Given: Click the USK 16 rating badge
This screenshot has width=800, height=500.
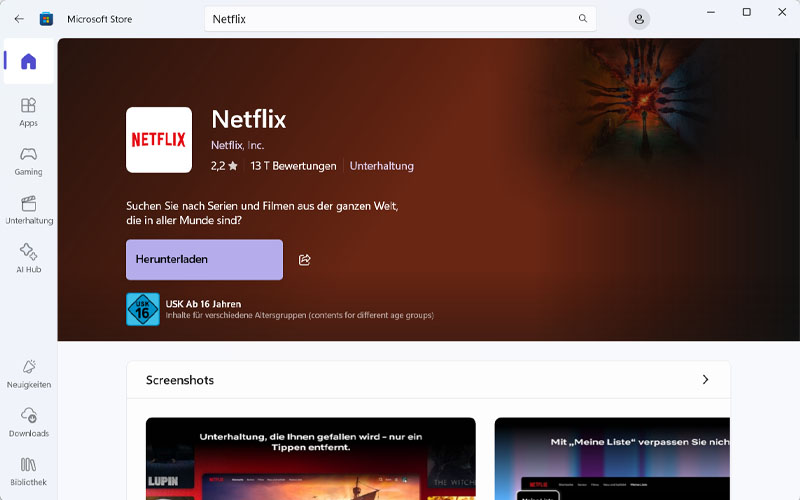Looking at the screenshot, I should pyautogui.click(x=143, y=309).
